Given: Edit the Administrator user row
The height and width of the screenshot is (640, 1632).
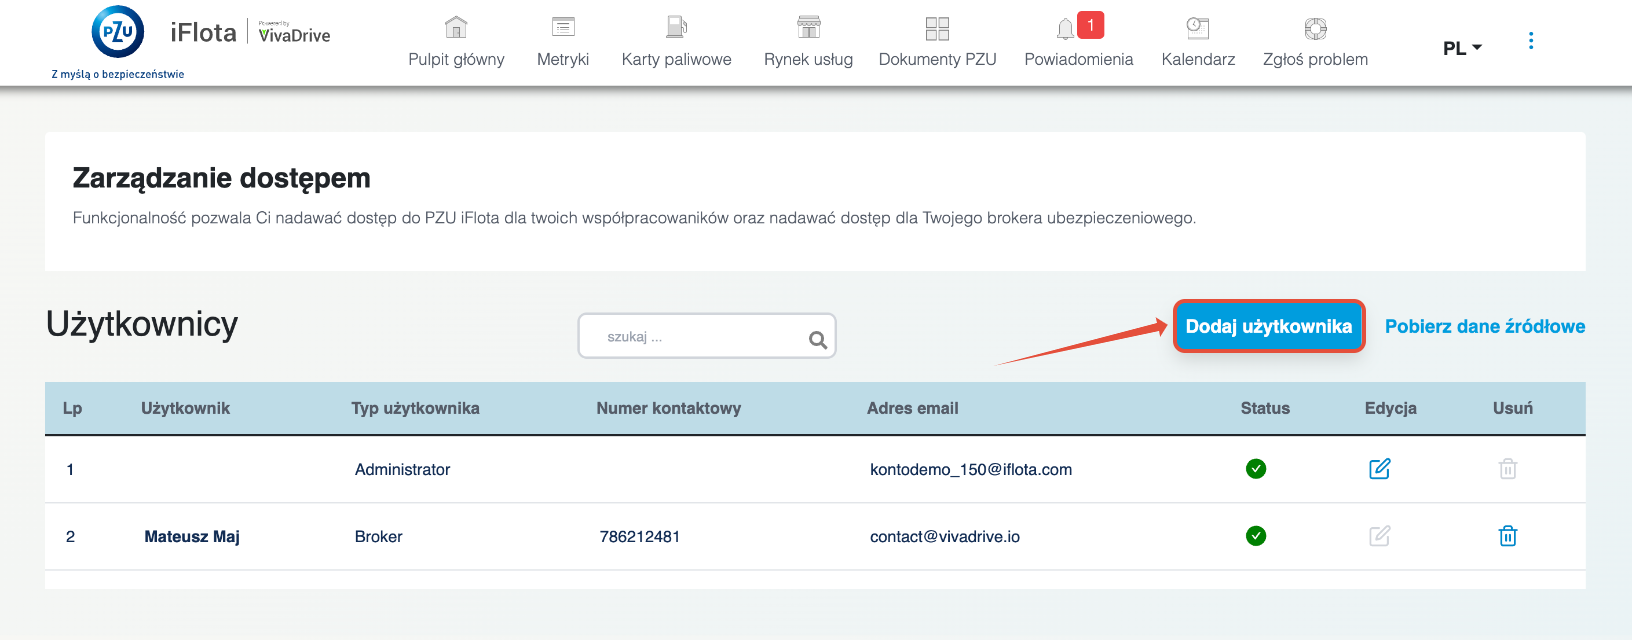Looking at the screenshot, I should (x=1380, y=468).
